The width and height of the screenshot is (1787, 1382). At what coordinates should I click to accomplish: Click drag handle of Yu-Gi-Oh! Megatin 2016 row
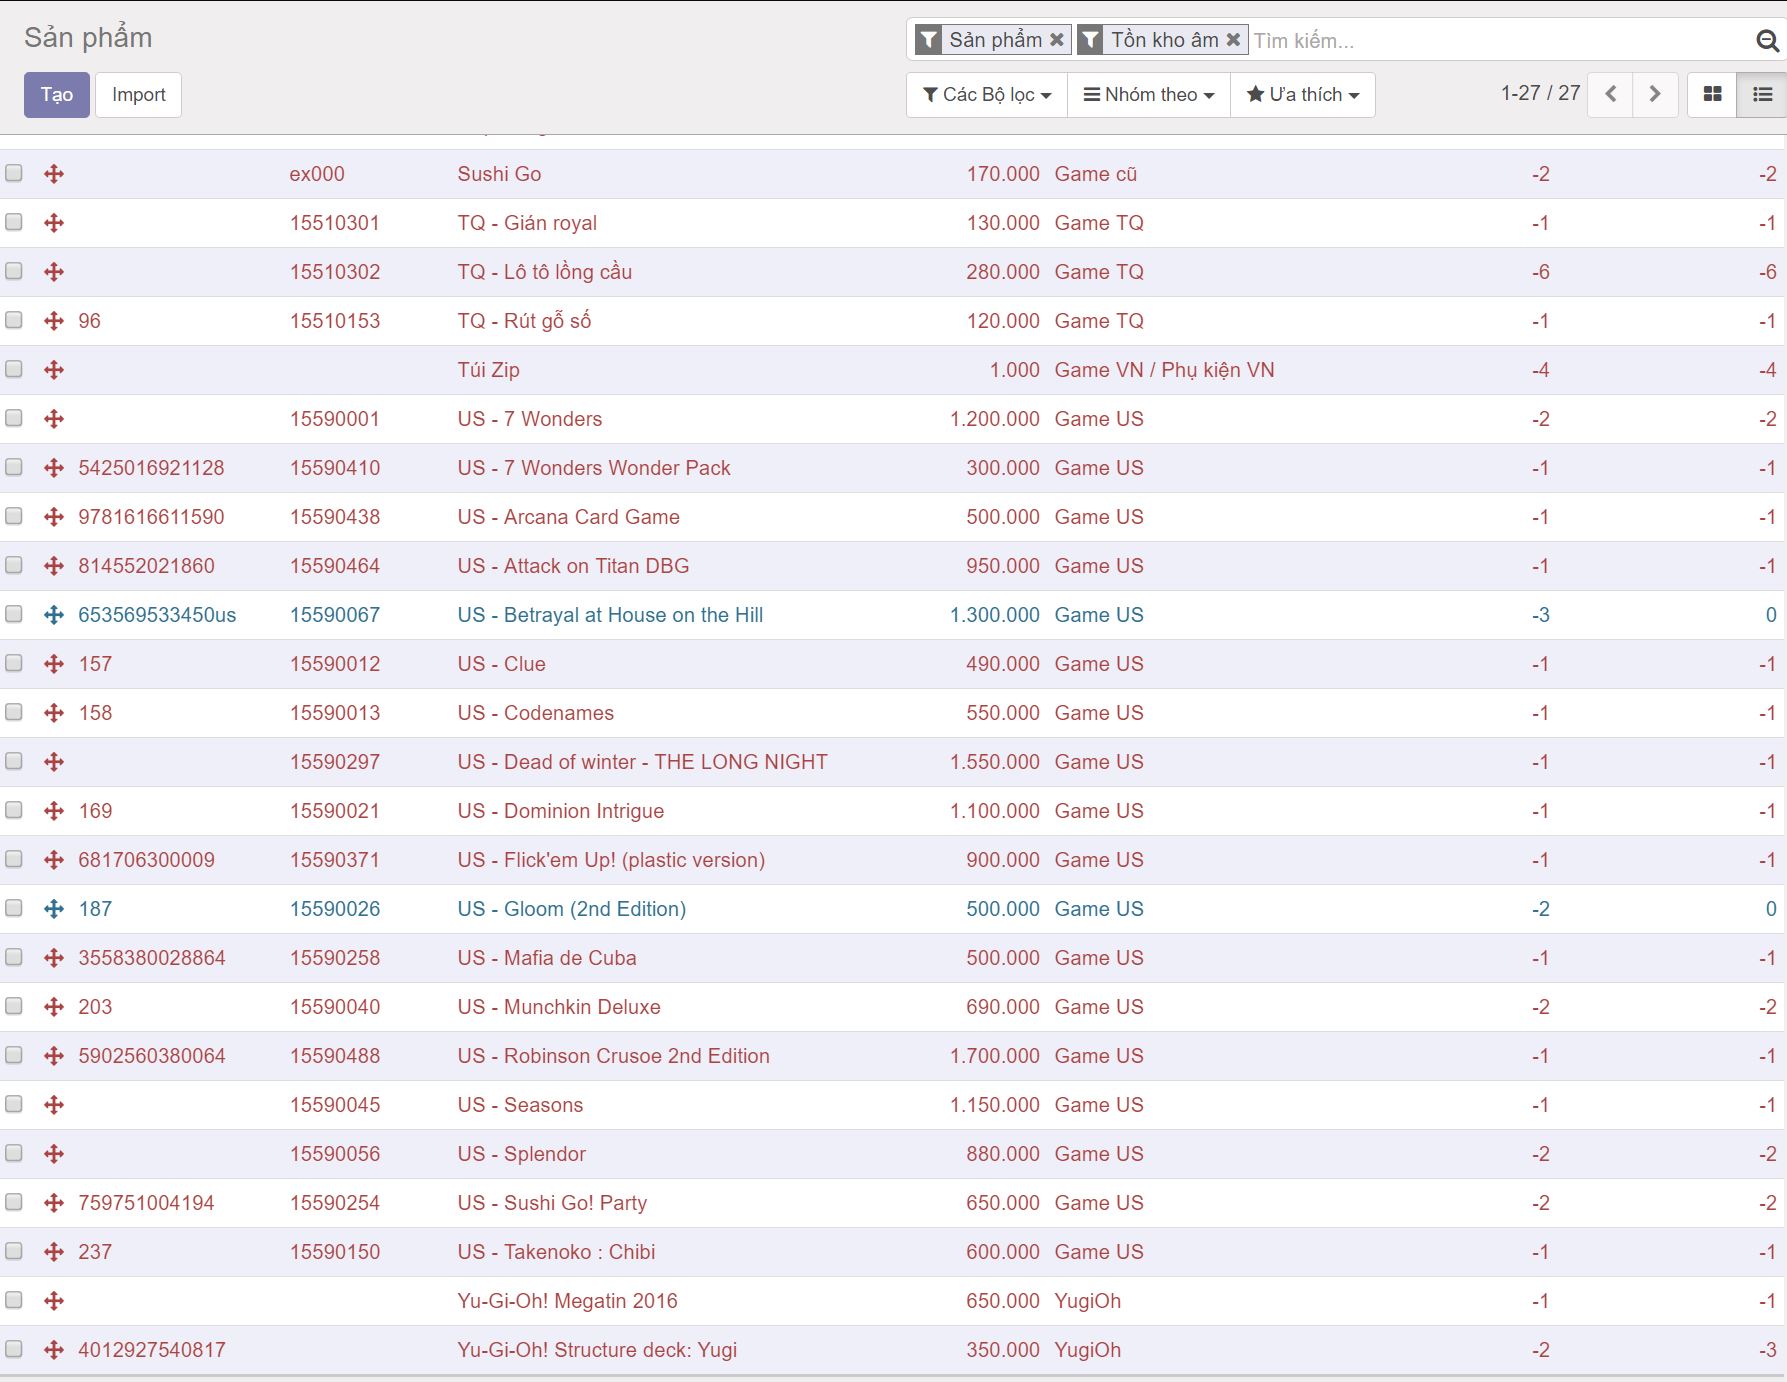(54, 1301)
